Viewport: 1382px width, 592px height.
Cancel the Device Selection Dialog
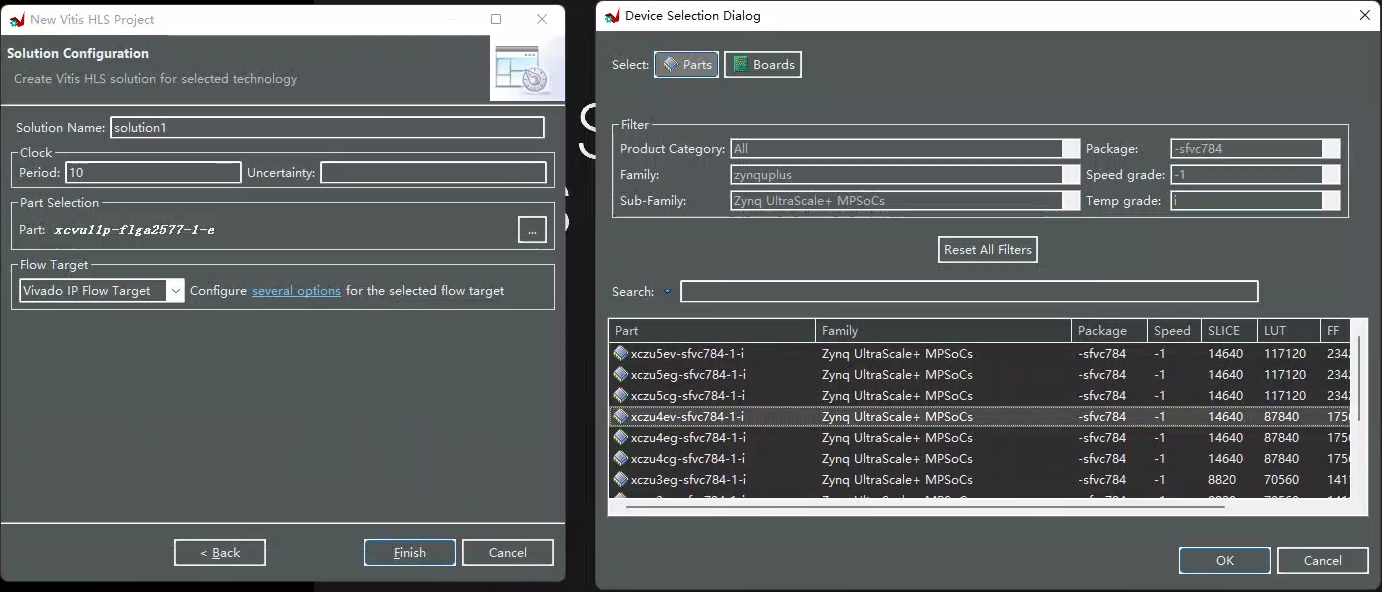tap(1323, 561)
